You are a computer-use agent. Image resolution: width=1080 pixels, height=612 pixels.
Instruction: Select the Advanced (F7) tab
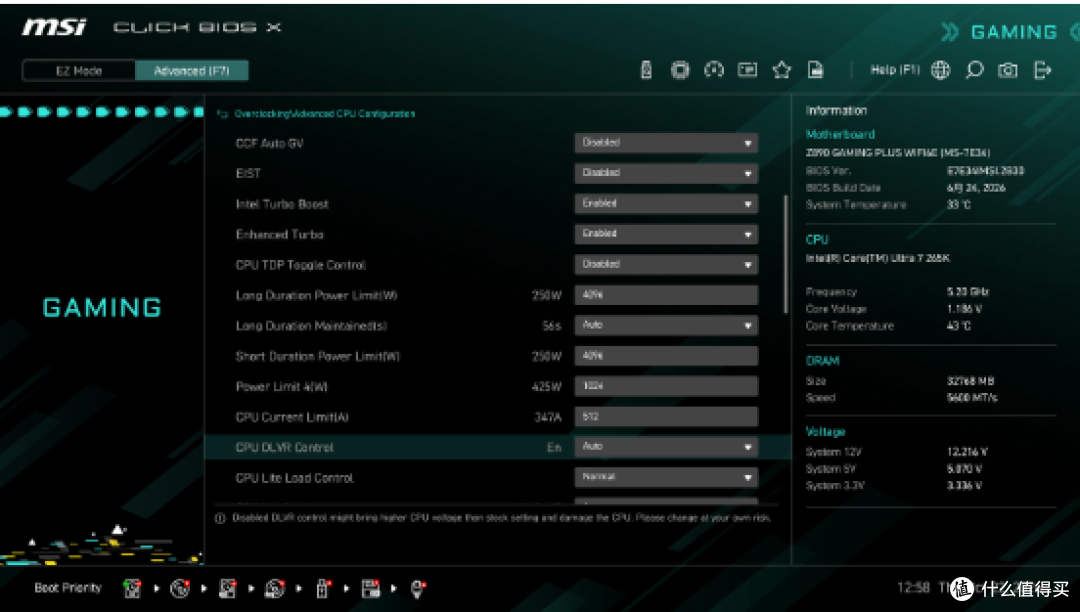pyautogui.click(x=191, y=70)
